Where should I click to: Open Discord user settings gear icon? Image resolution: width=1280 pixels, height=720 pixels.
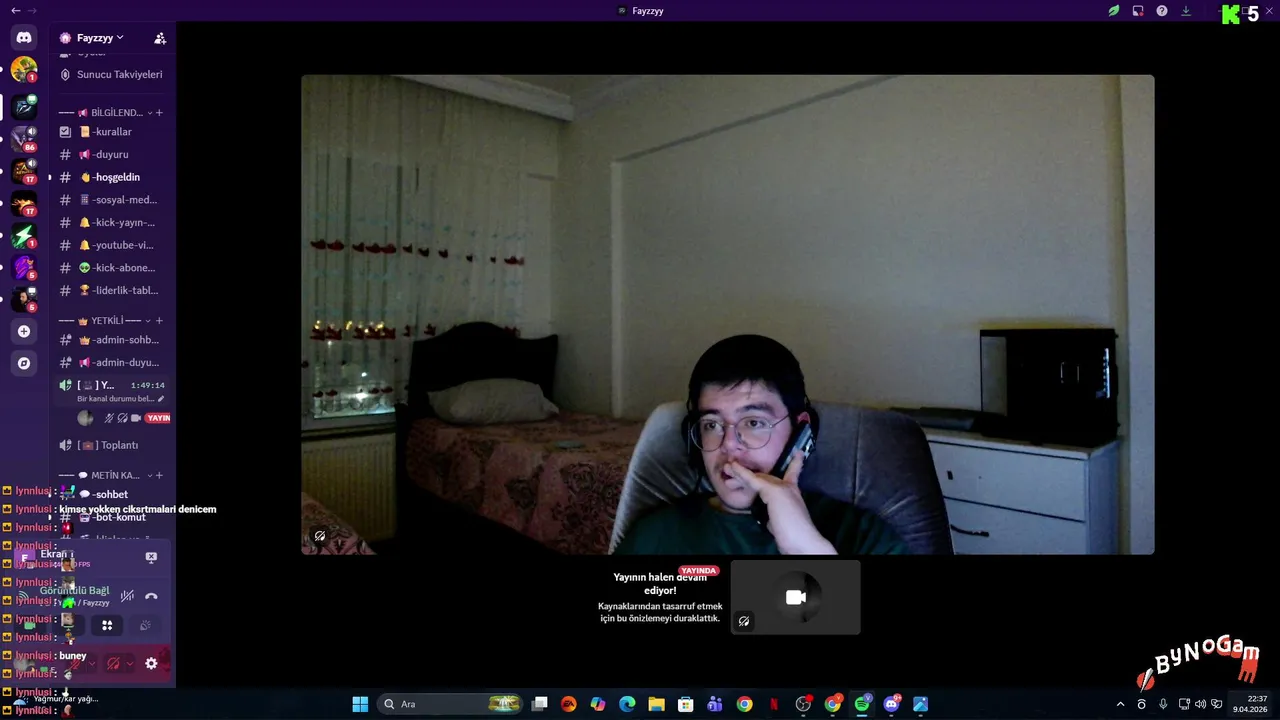click(151, 663)
